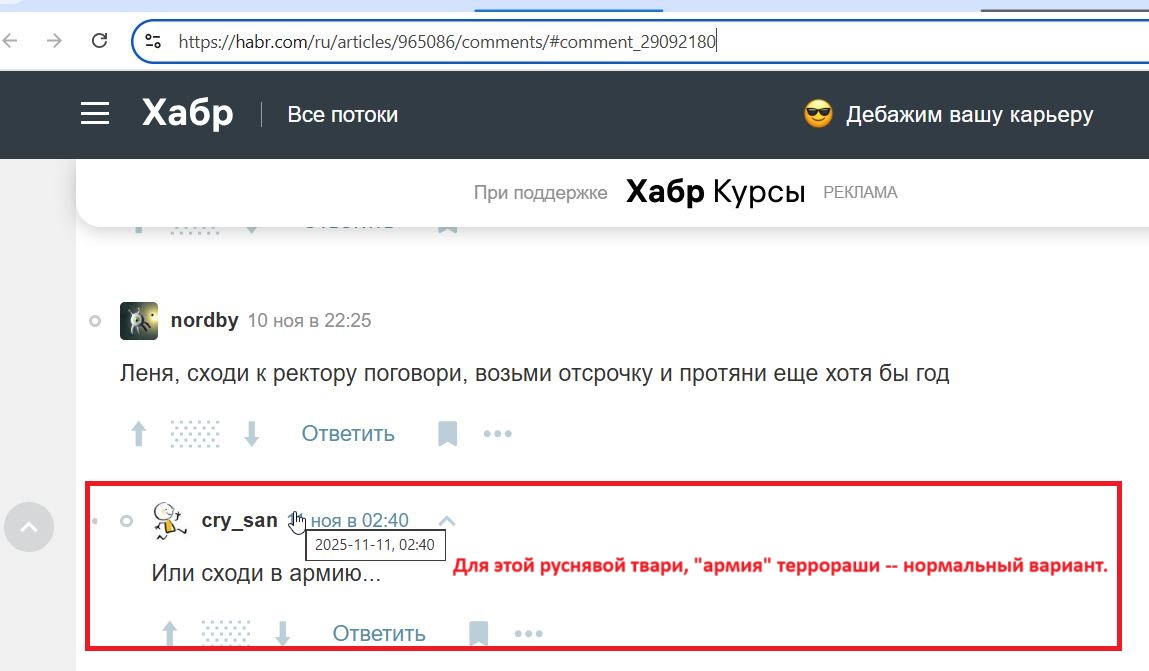Click the scroll-to-top arrow button
1149x671 pixels.
29,527
